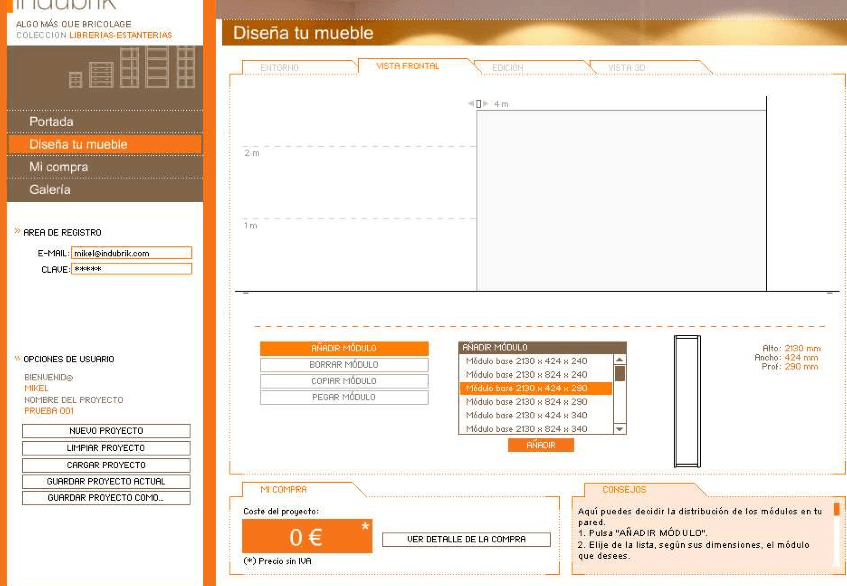Click the left arrow of the wall width control

point(471,104)
